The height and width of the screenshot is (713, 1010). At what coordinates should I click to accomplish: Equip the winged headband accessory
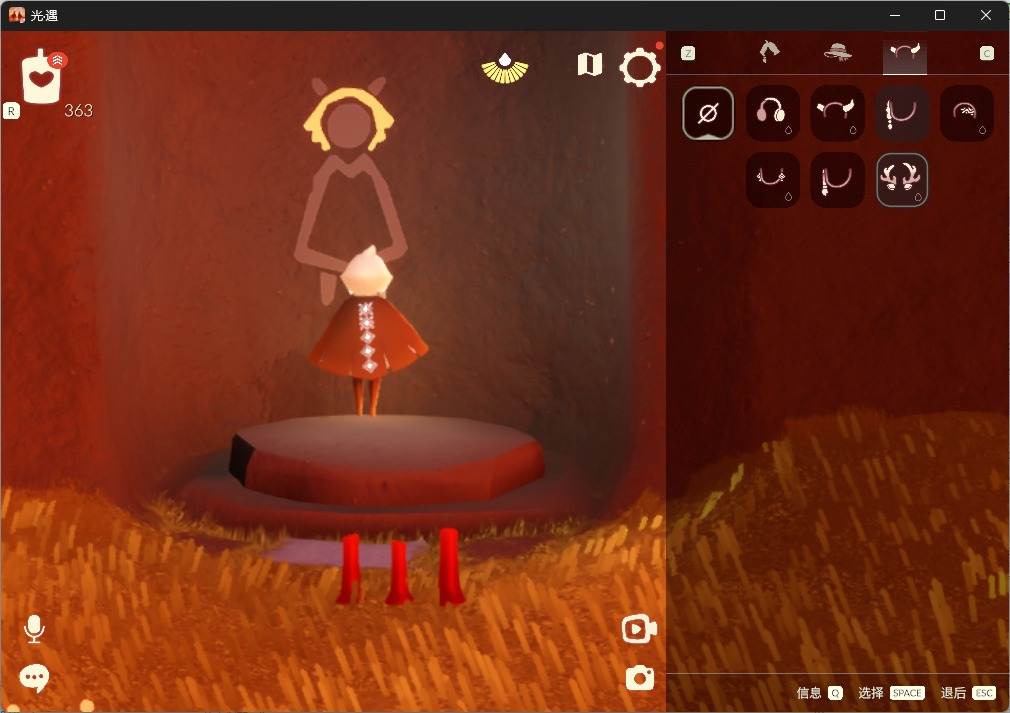point(837,113)
